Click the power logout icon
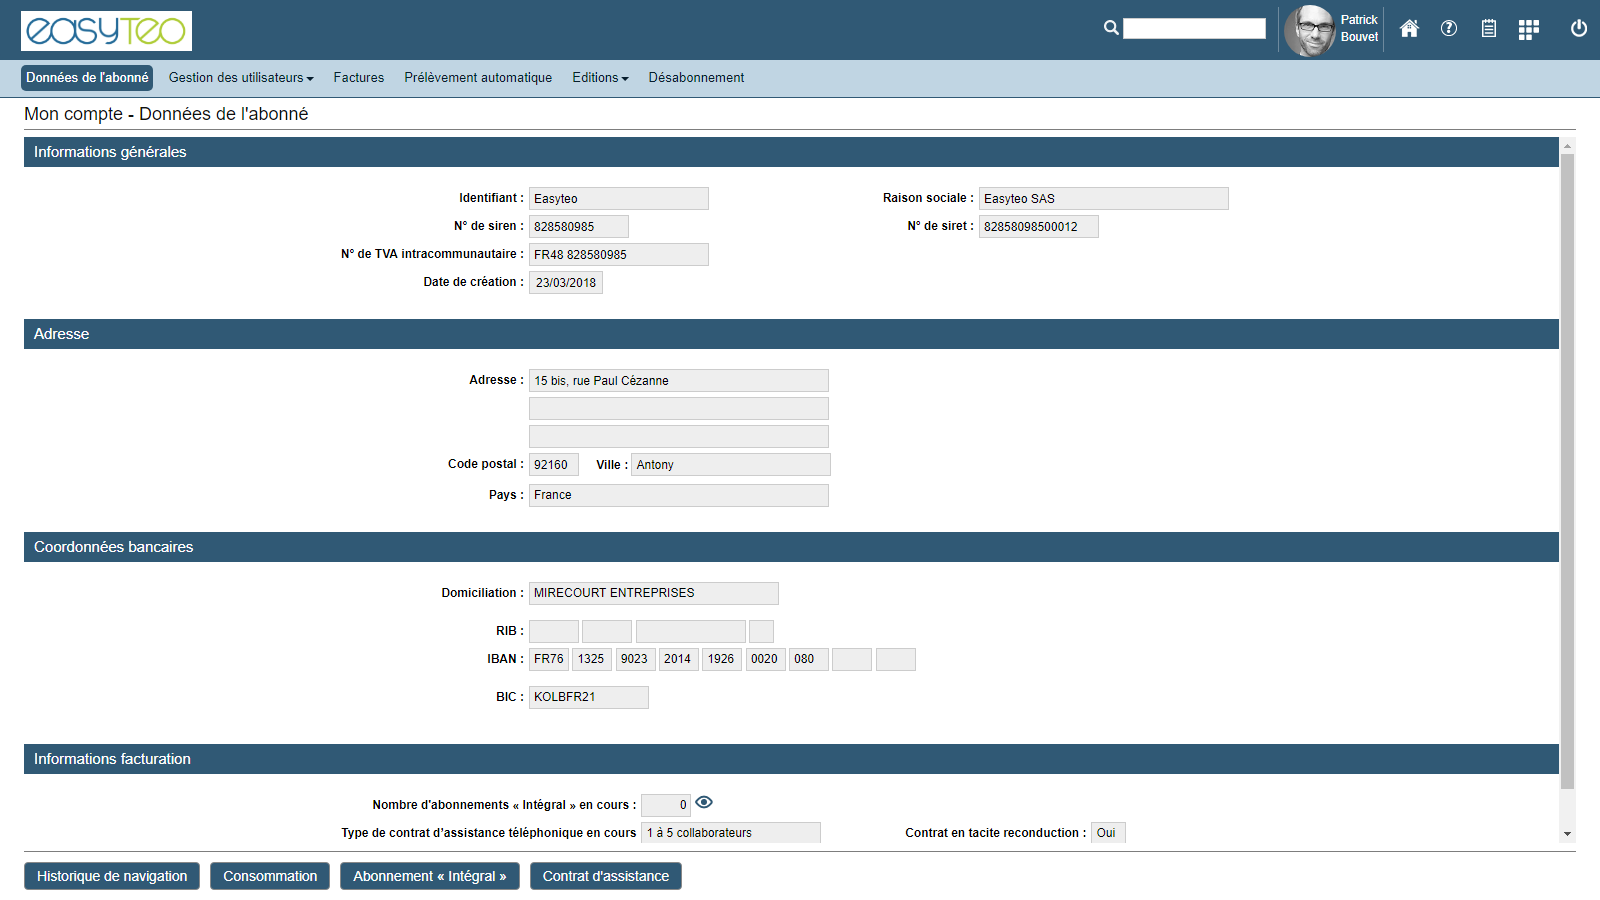The width and height of the screenshot is (1600, 900). coord(1579,29)
